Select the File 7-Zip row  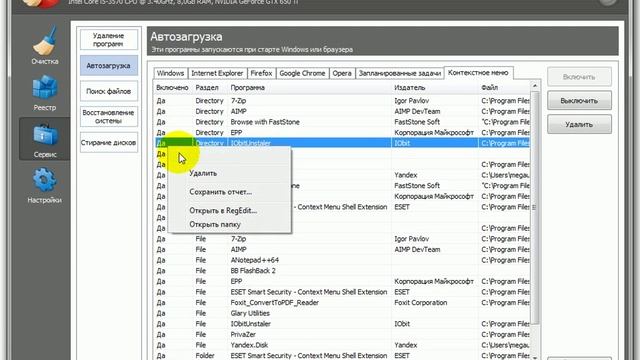point(342,239)
